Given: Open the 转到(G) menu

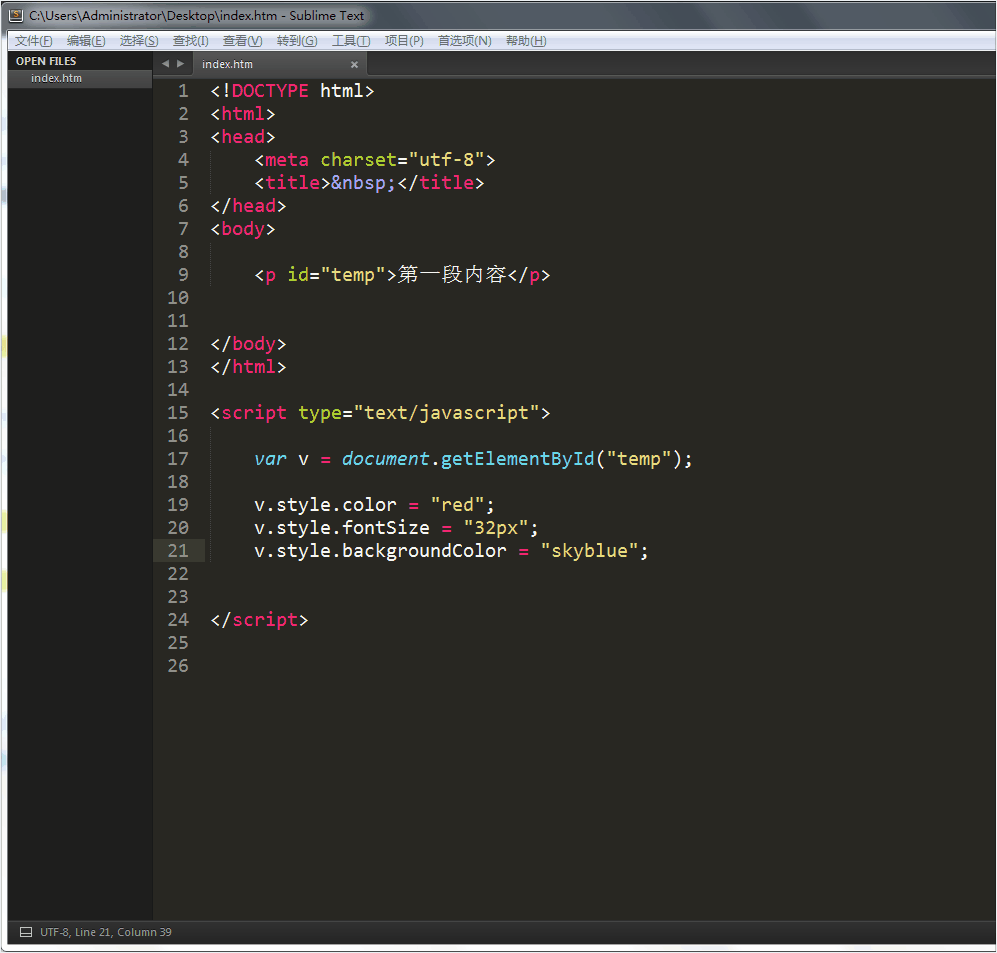Looking at the screenshot, I should coord(297,41).
